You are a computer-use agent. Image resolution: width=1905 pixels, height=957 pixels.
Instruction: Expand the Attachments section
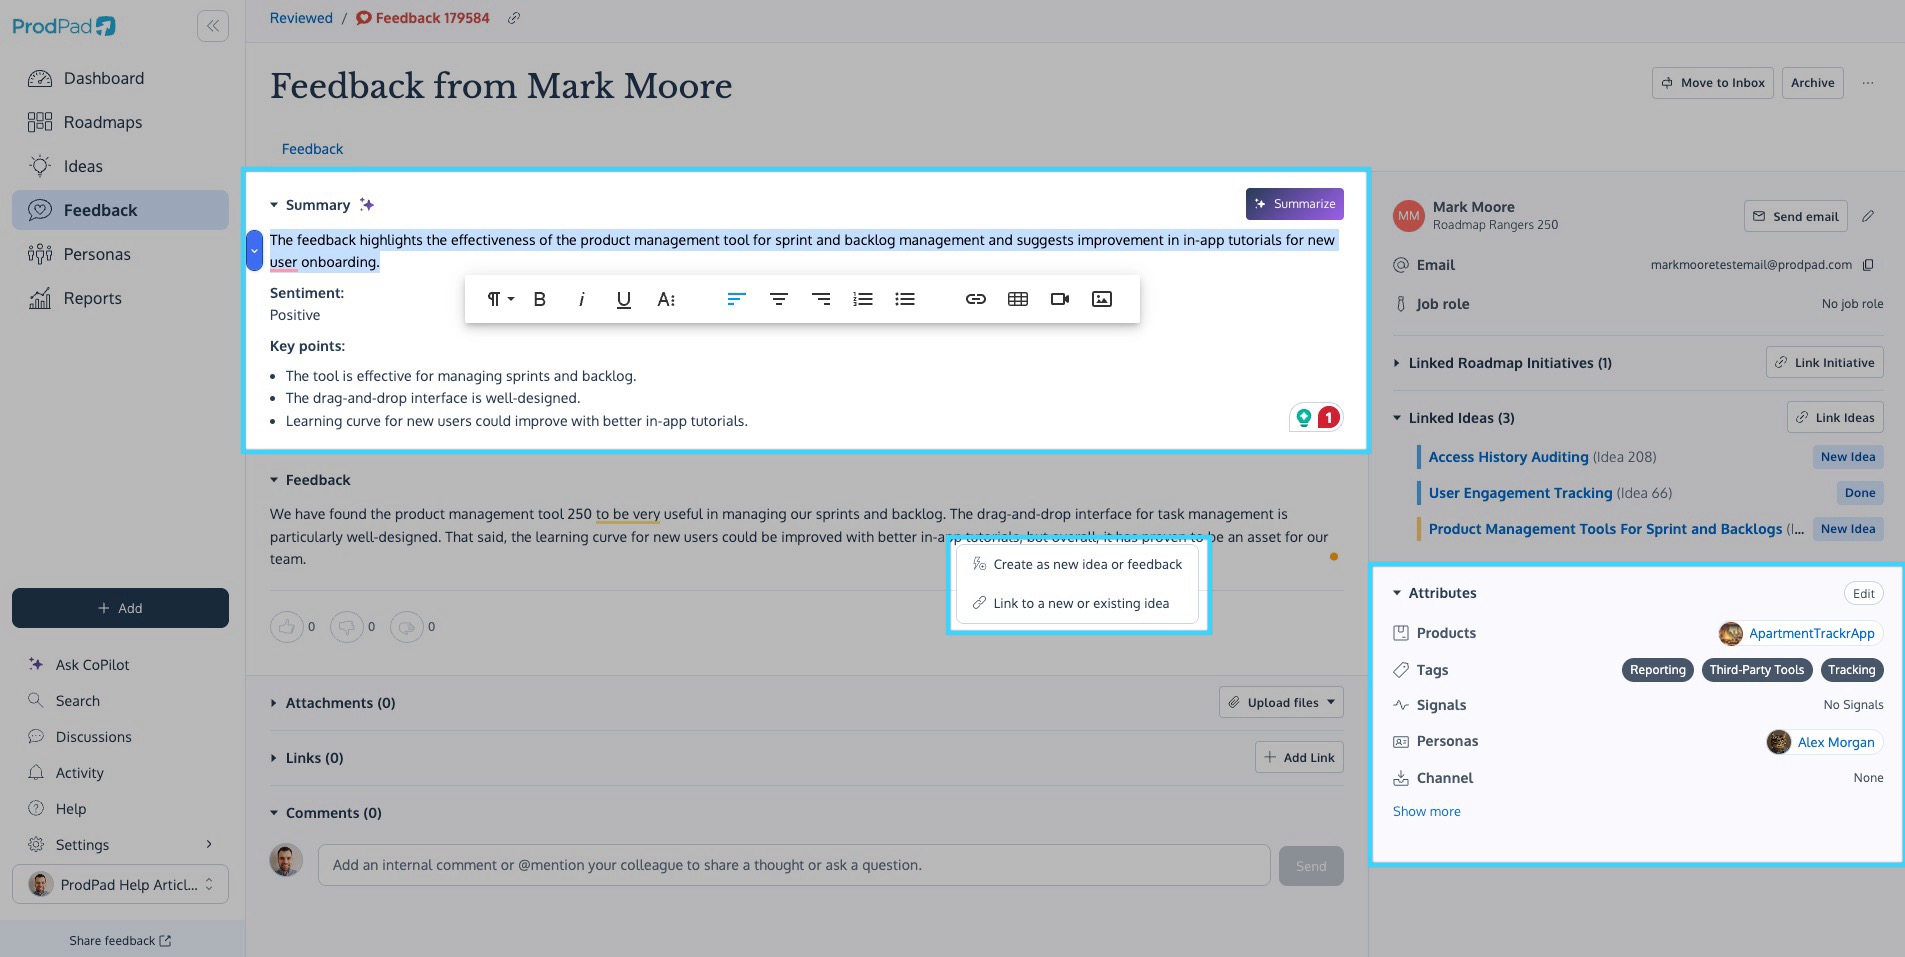click(274, 703)
